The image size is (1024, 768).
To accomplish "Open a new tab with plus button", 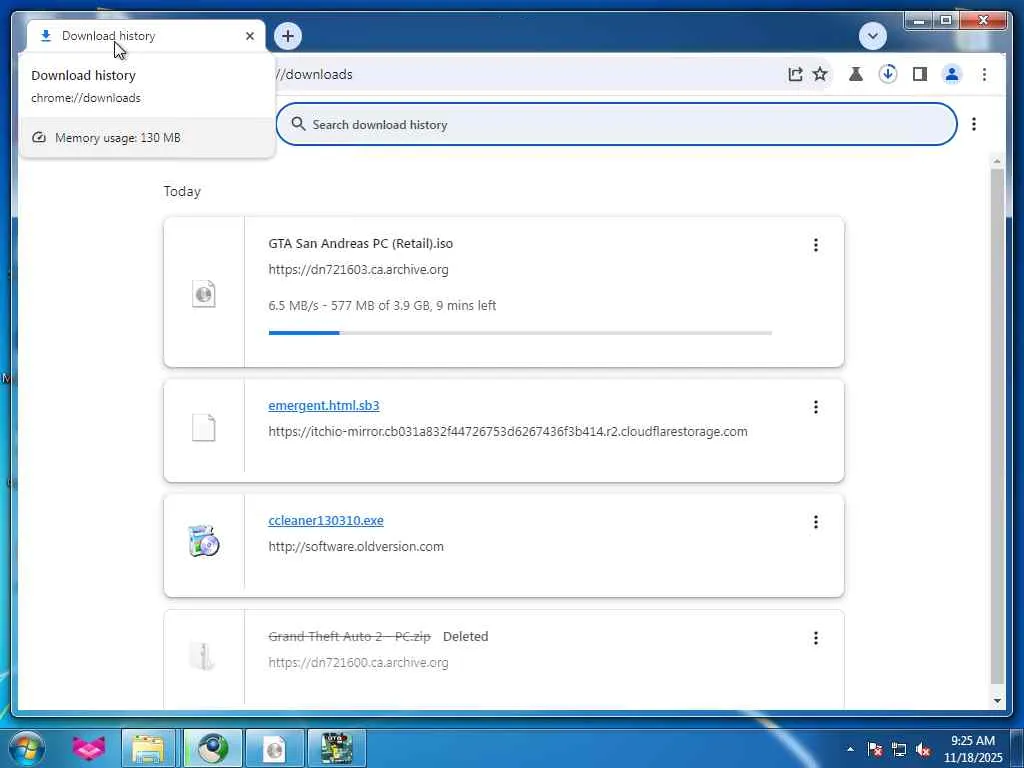I will 288,36.
